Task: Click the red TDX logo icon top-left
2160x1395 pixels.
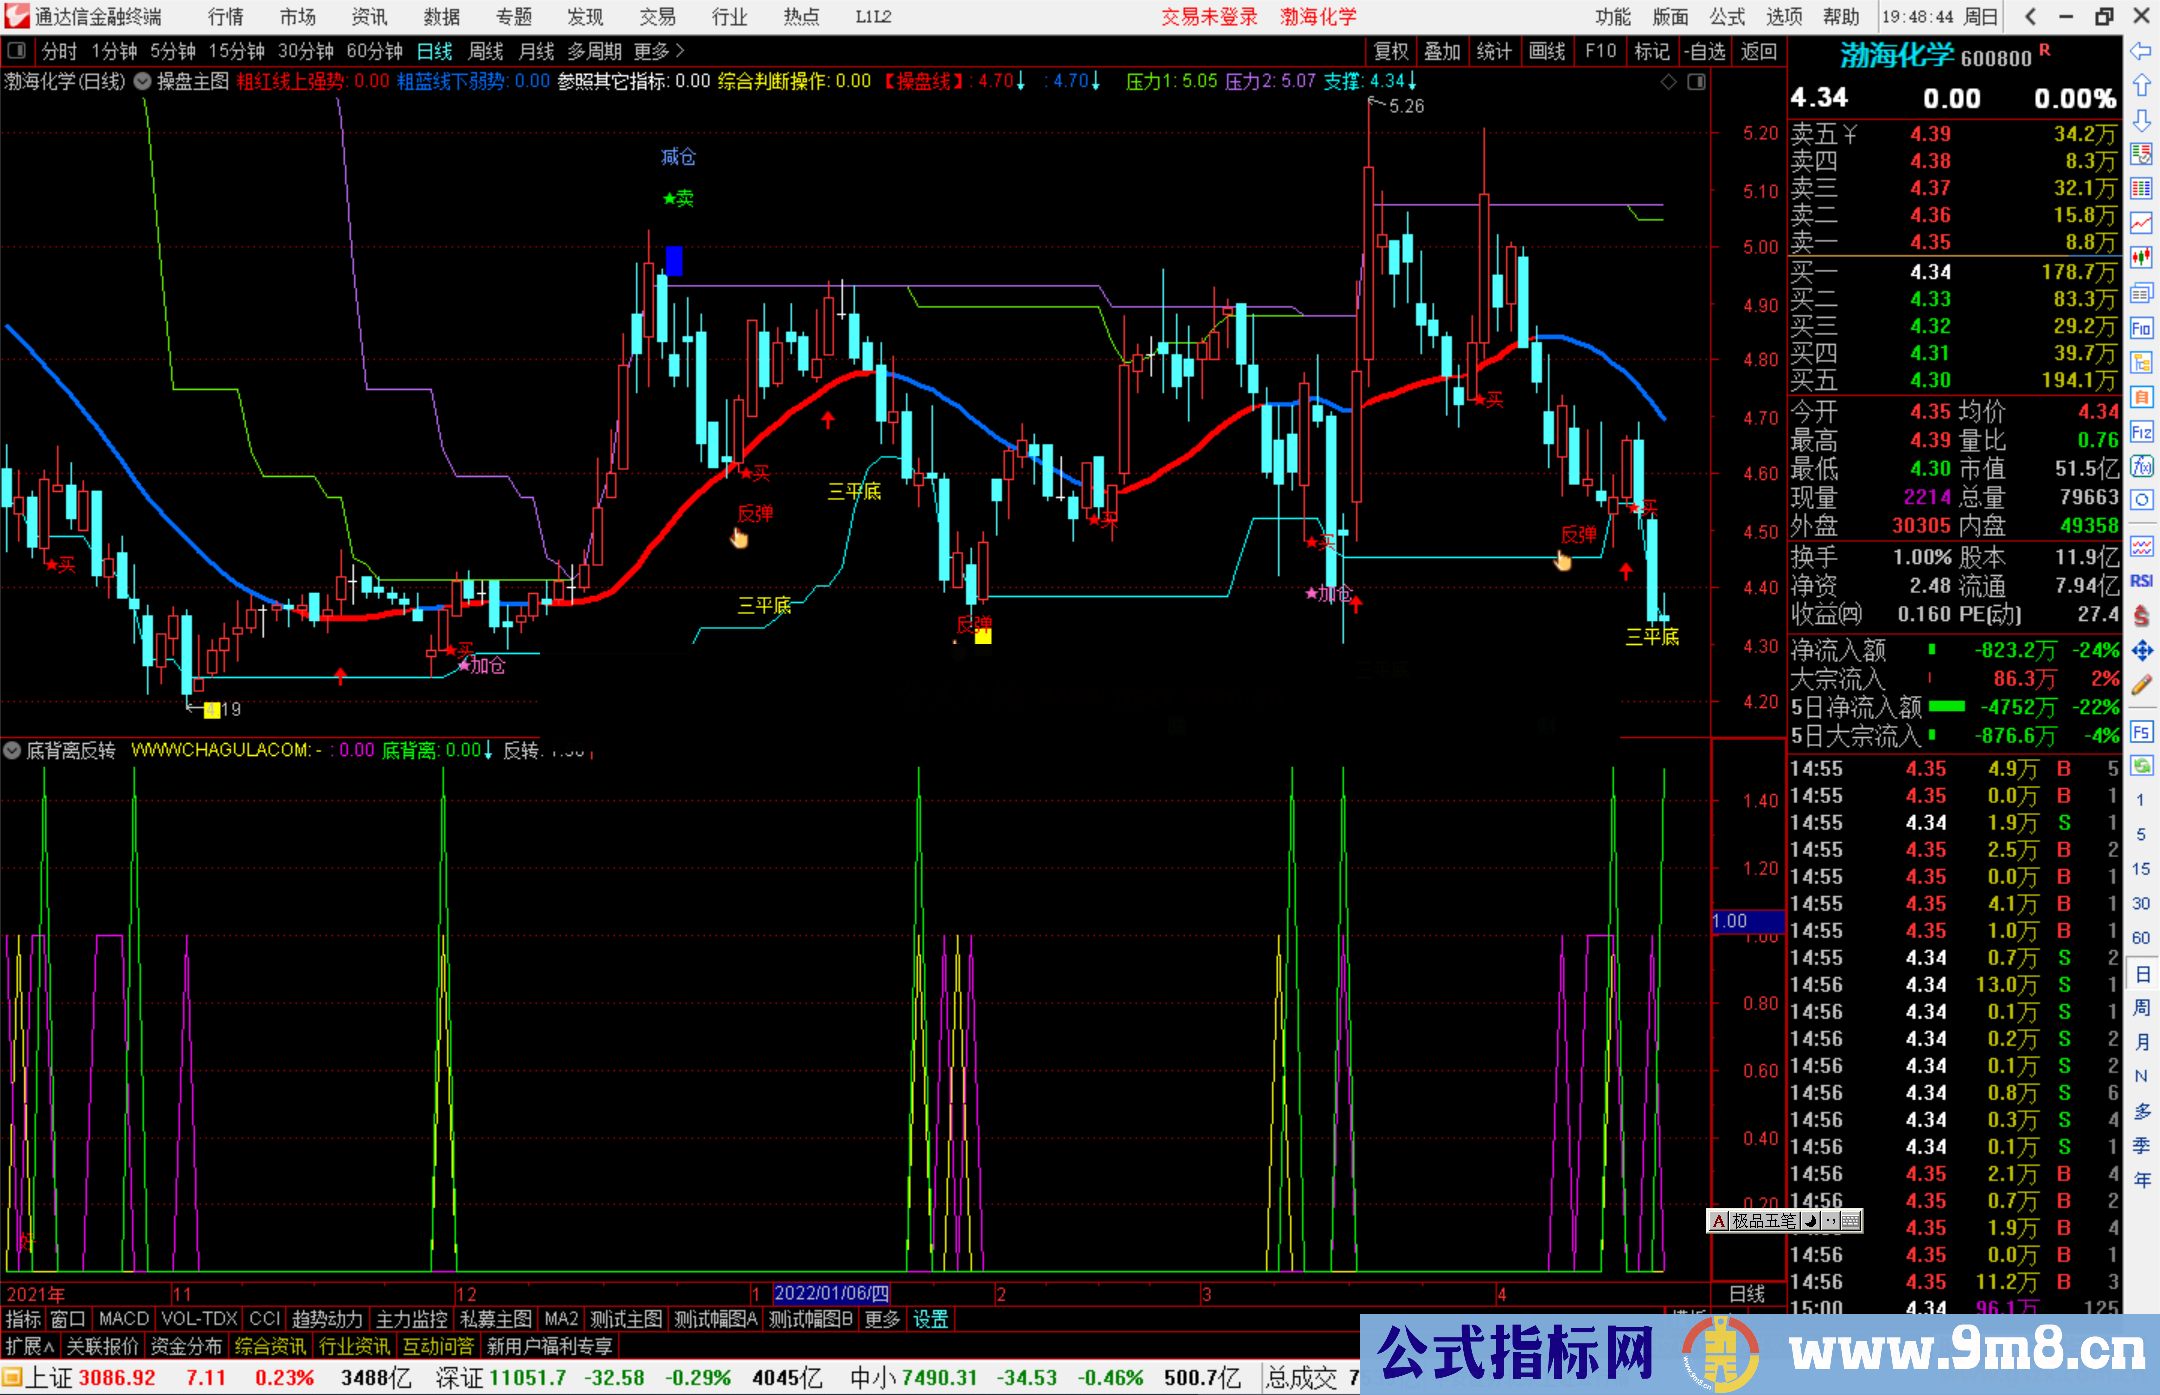Action: point(17,16)
